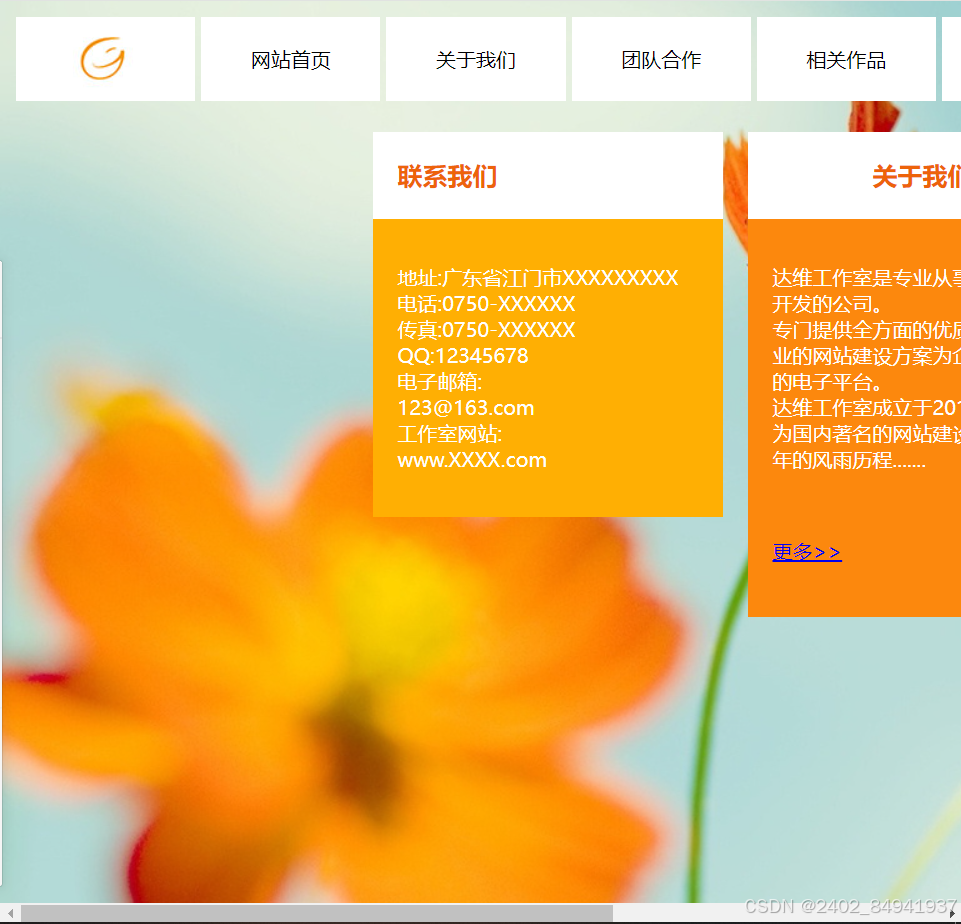
Task: Click the email address 123@163.com
Action: [x=464, y=408]
